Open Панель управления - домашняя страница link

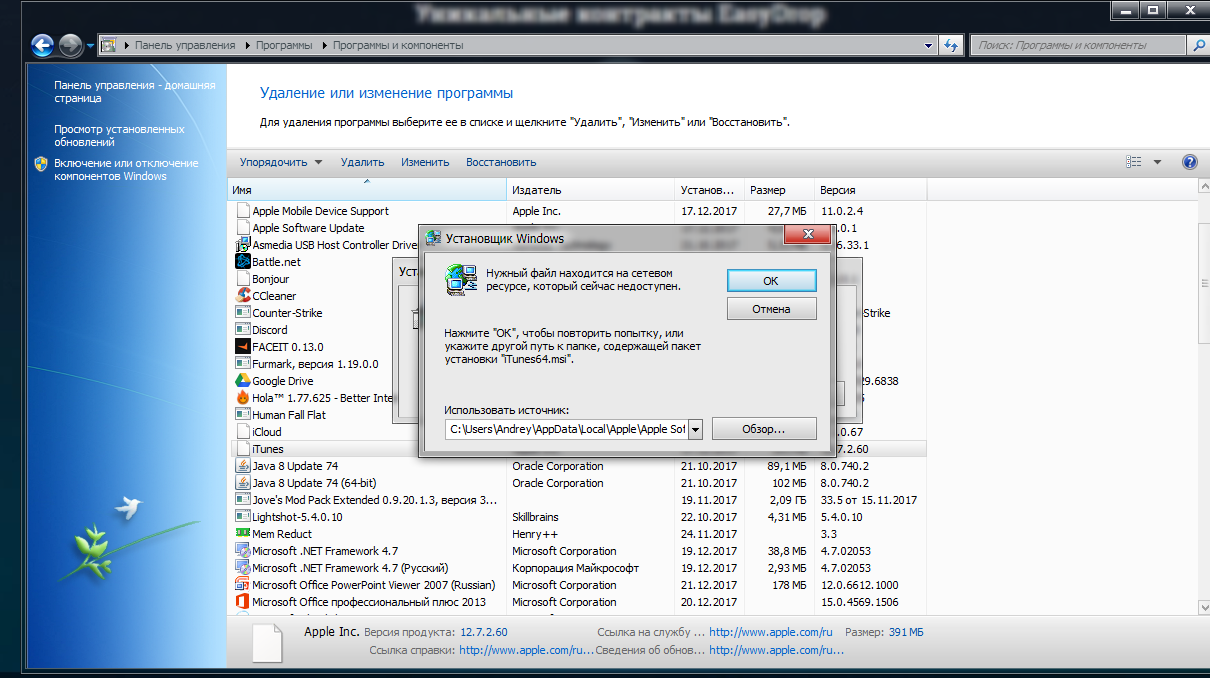coord(134,92)
